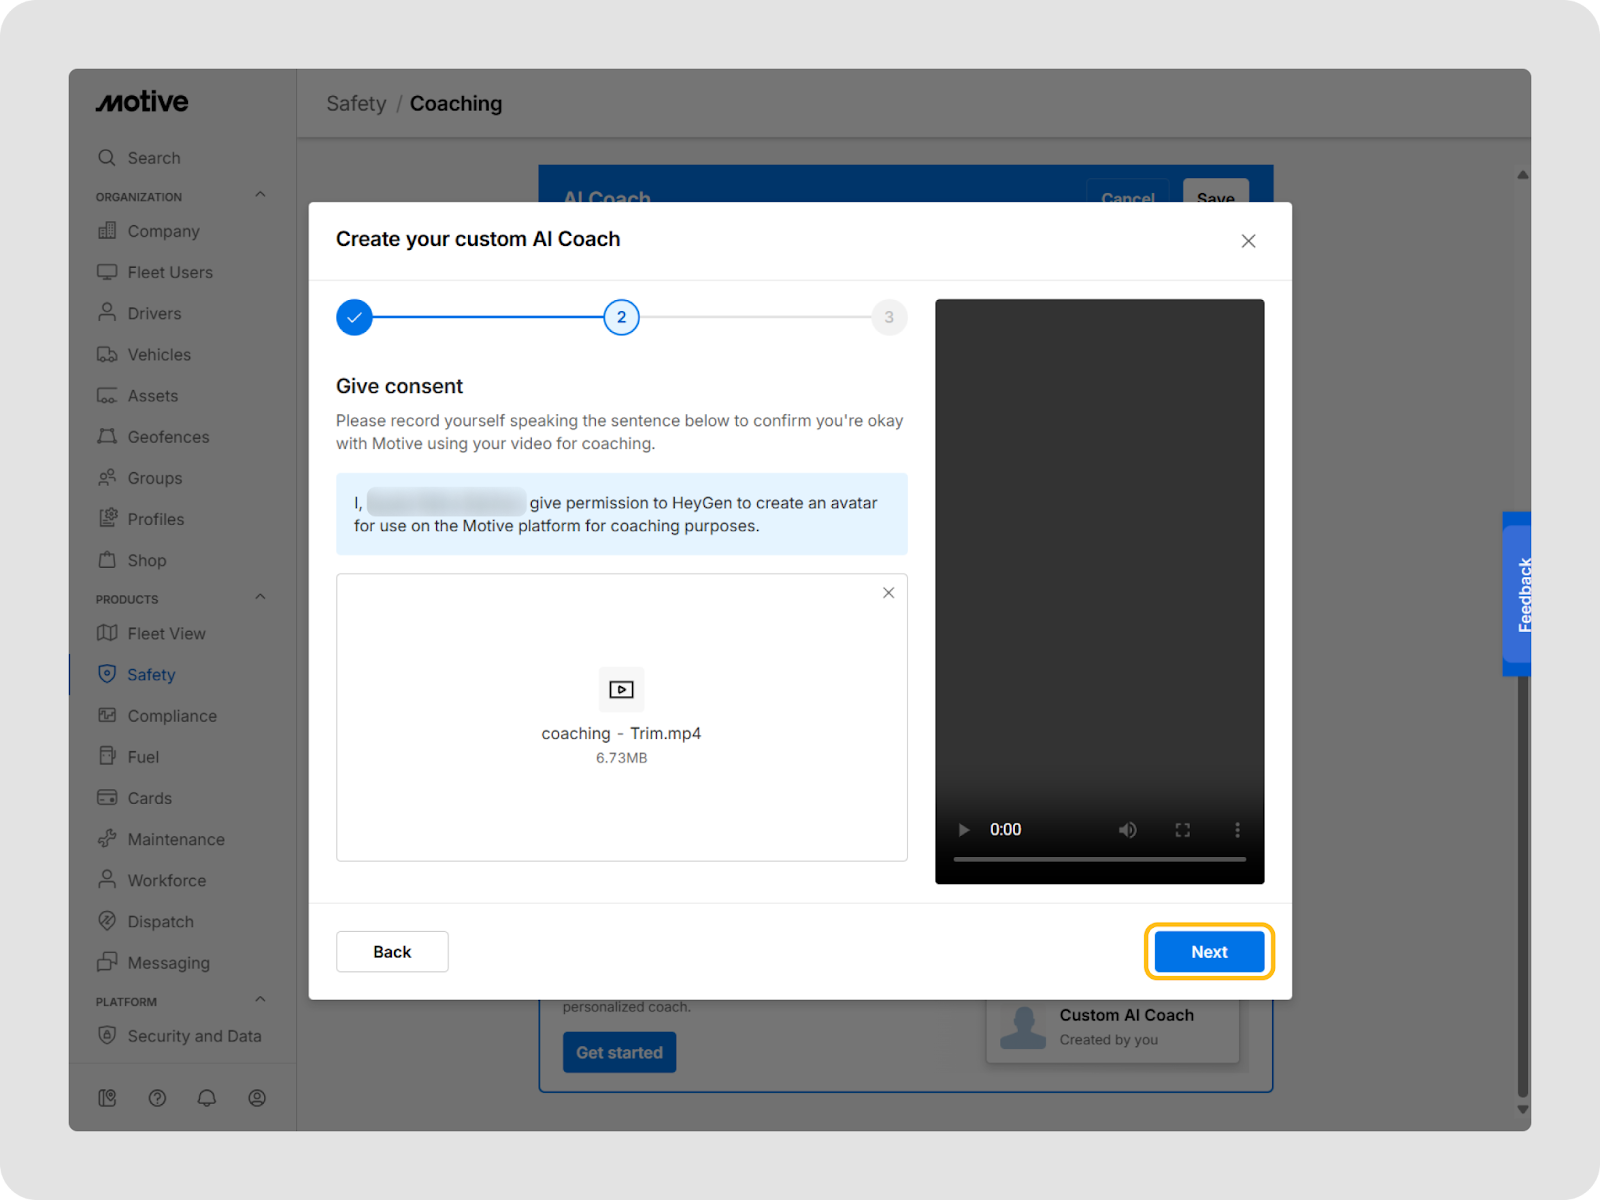Click the Next button
1600x1200 pixels.
click(1208, 952)
